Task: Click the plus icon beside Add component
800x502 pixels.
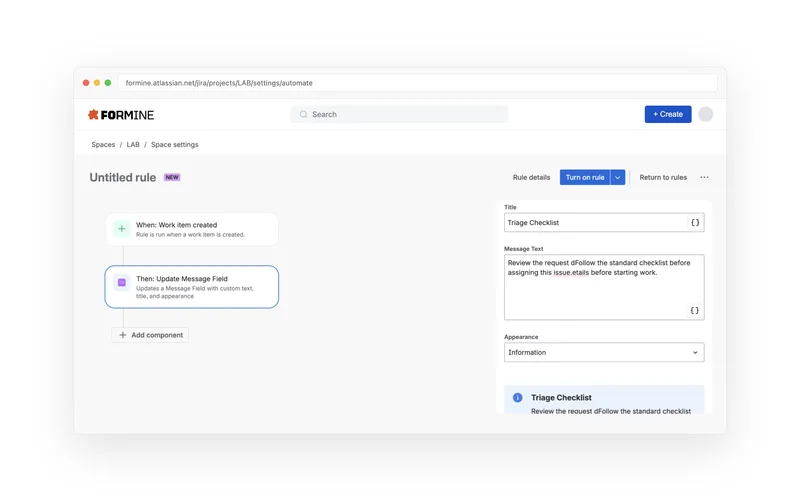Action: (122, 335)
